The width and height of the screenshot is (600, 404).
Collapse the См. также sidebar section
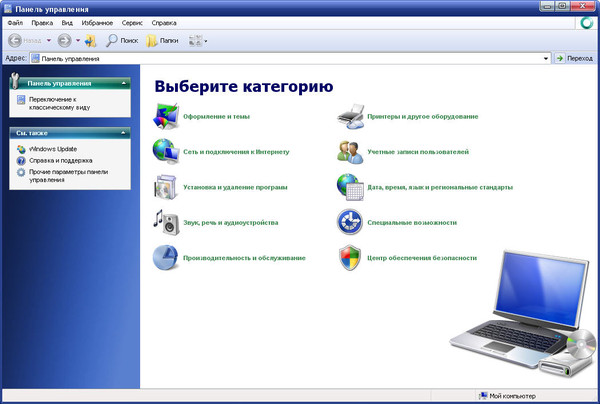tap(123, 133)
